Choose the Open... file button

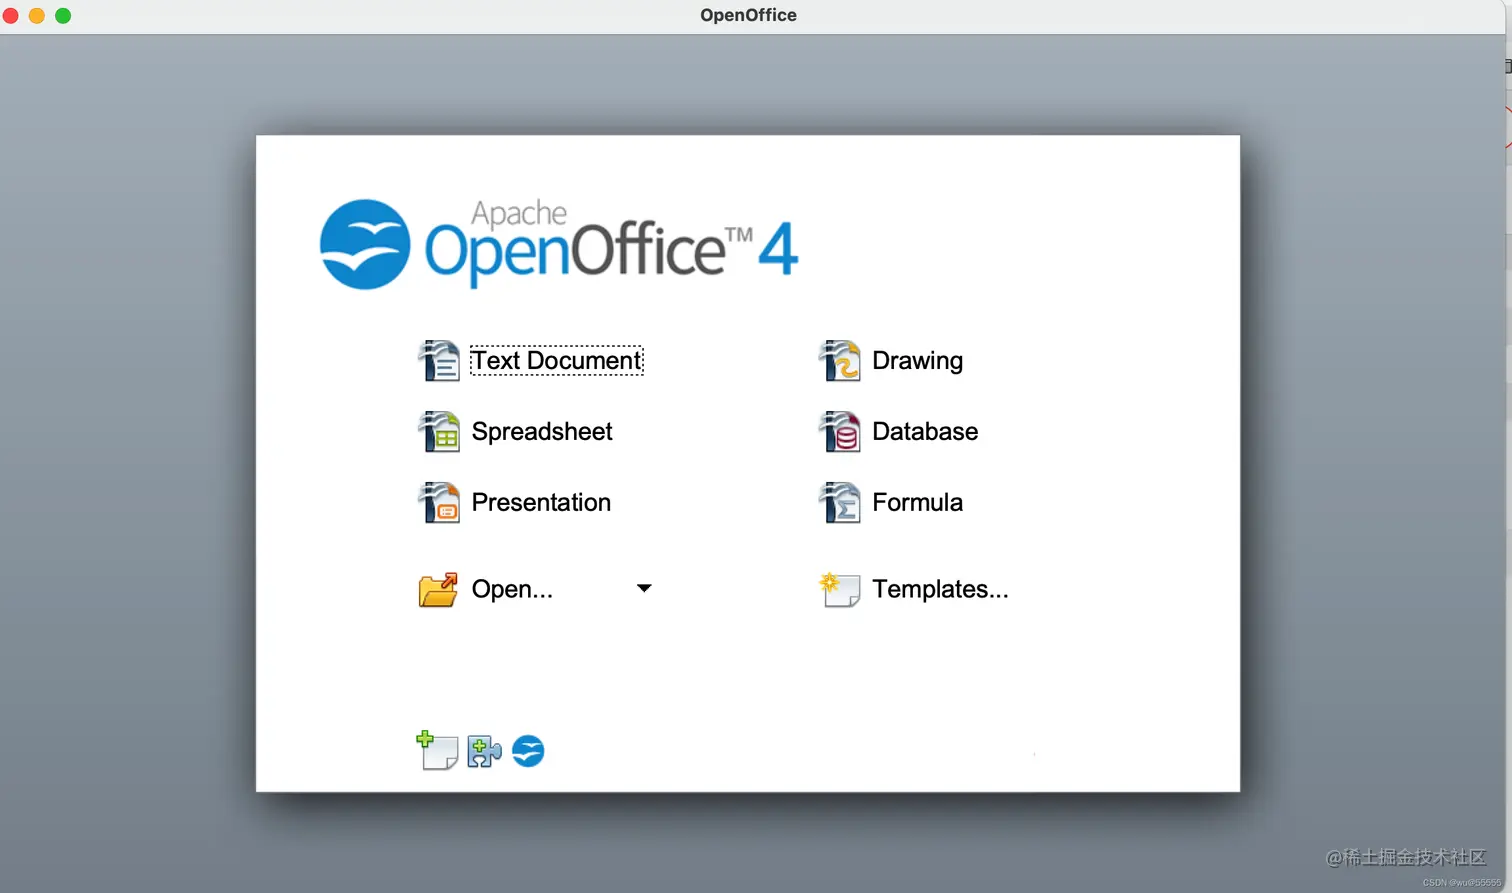click(512, 589)
